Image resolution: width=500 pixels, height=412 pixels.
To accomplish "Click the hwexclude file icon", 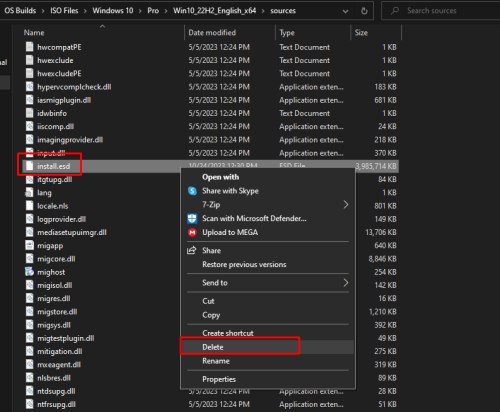I will click(x=30, y=60).
